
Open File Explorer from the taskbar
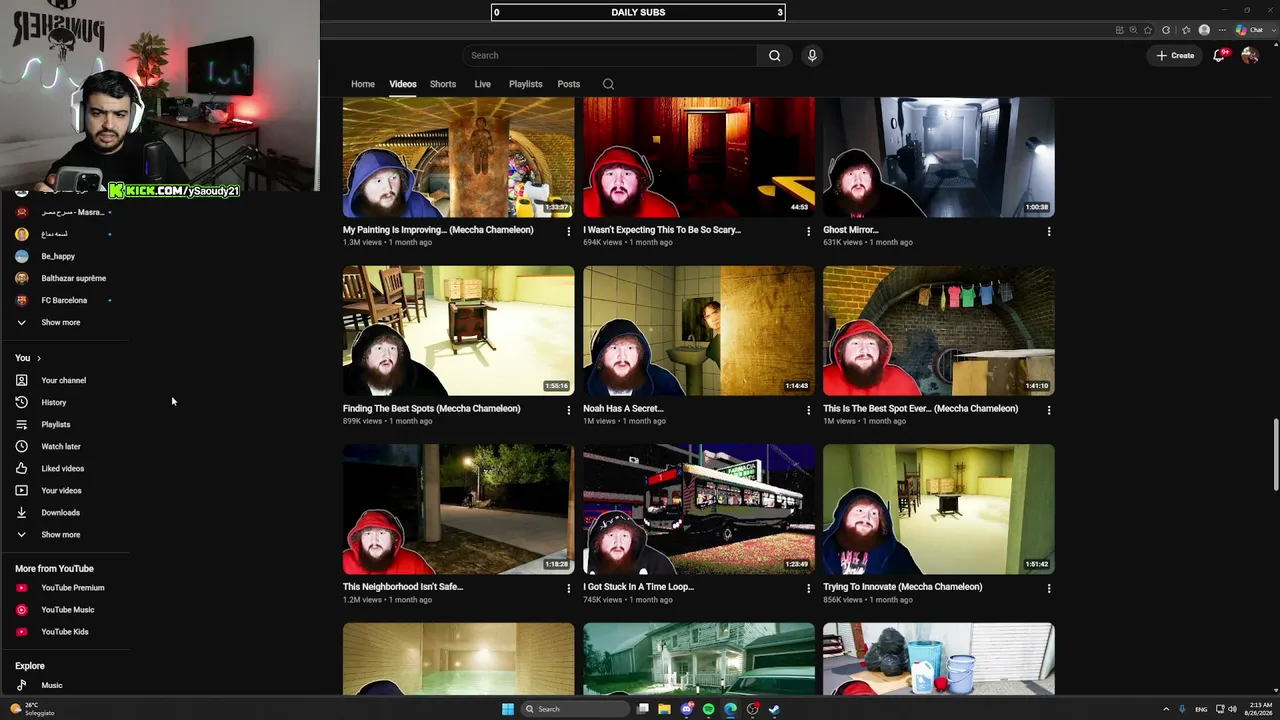tap(664, 709)
